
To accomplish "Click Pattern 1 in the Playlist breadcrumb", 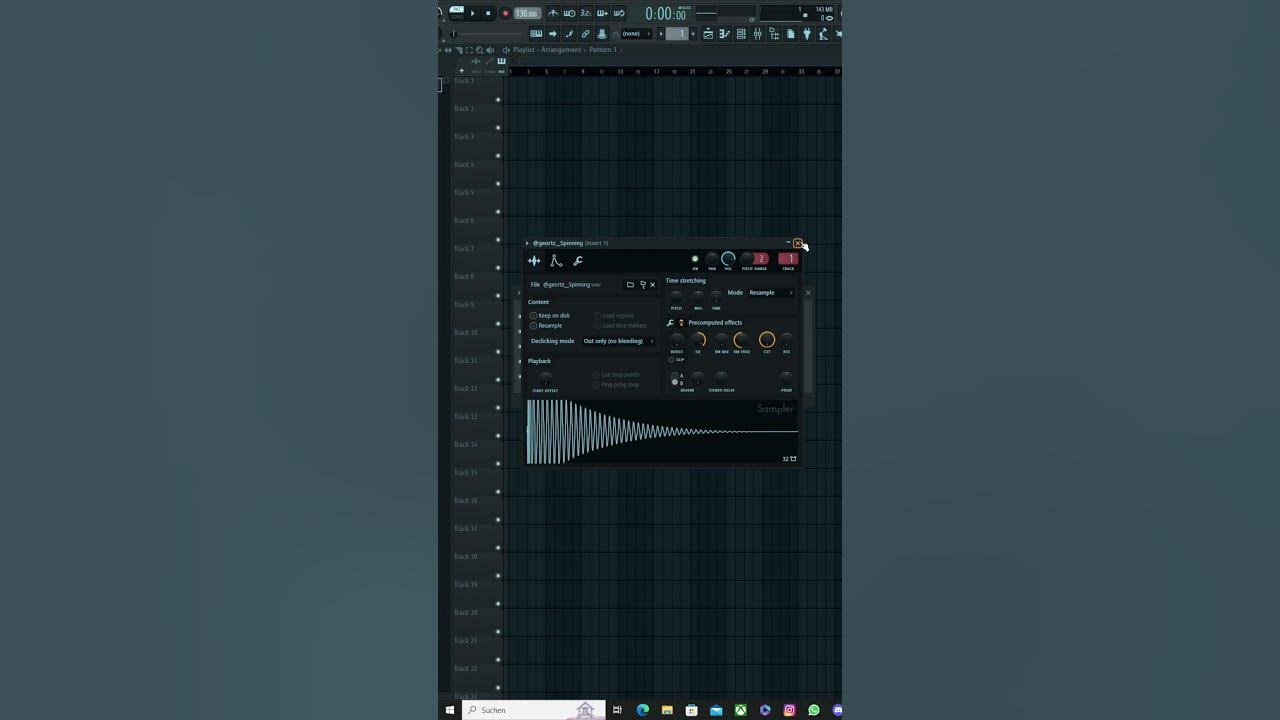I will (x=603, y=50).
